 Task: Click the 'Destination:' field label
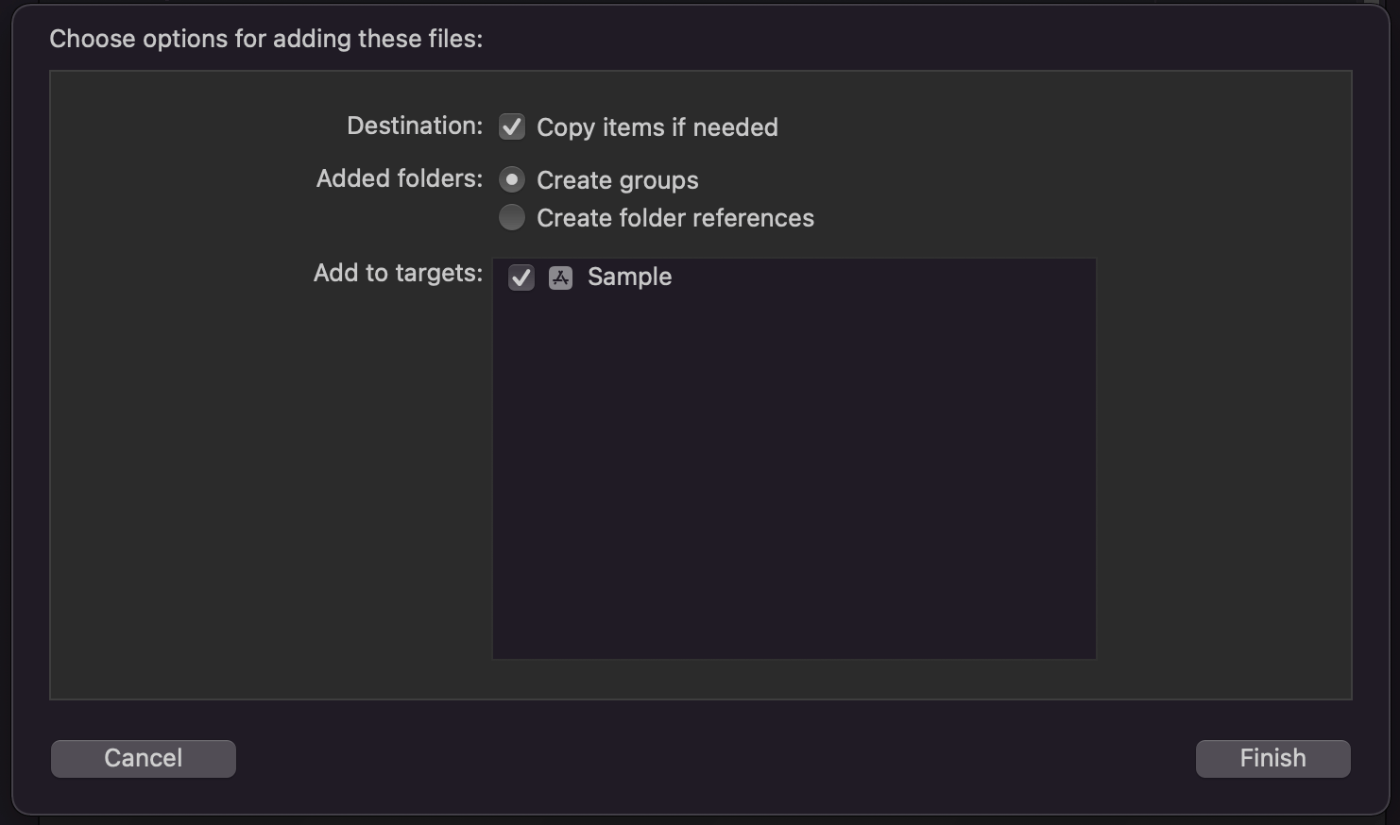pyautogui.click(x=415, y=126)
